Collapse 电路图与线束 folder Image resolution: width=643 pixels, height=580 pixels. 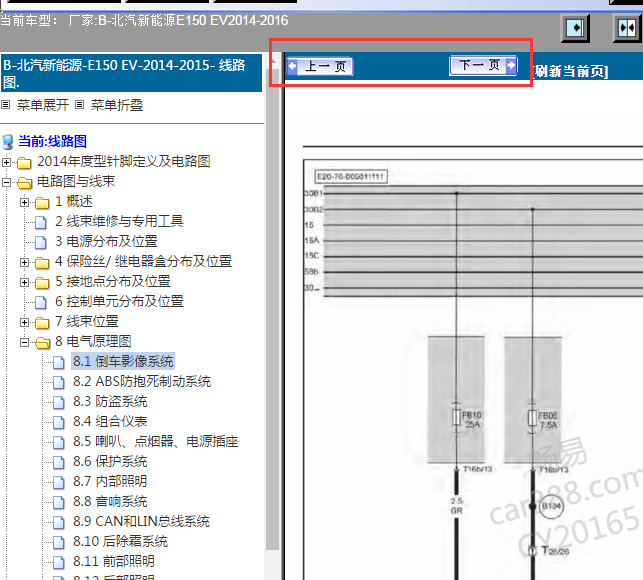coord(6,182)
